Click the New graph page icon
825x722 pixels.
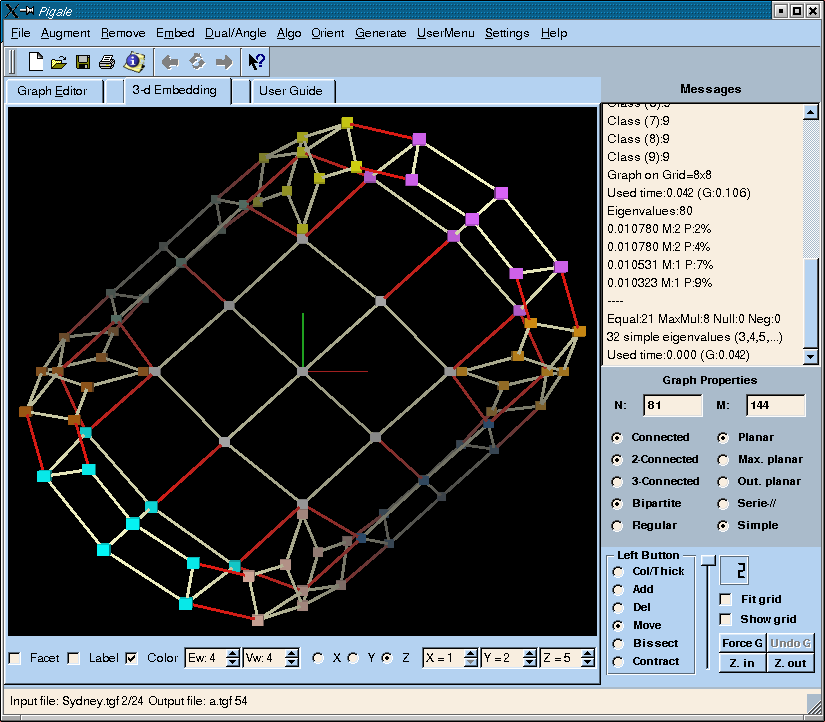pos(36,62)
